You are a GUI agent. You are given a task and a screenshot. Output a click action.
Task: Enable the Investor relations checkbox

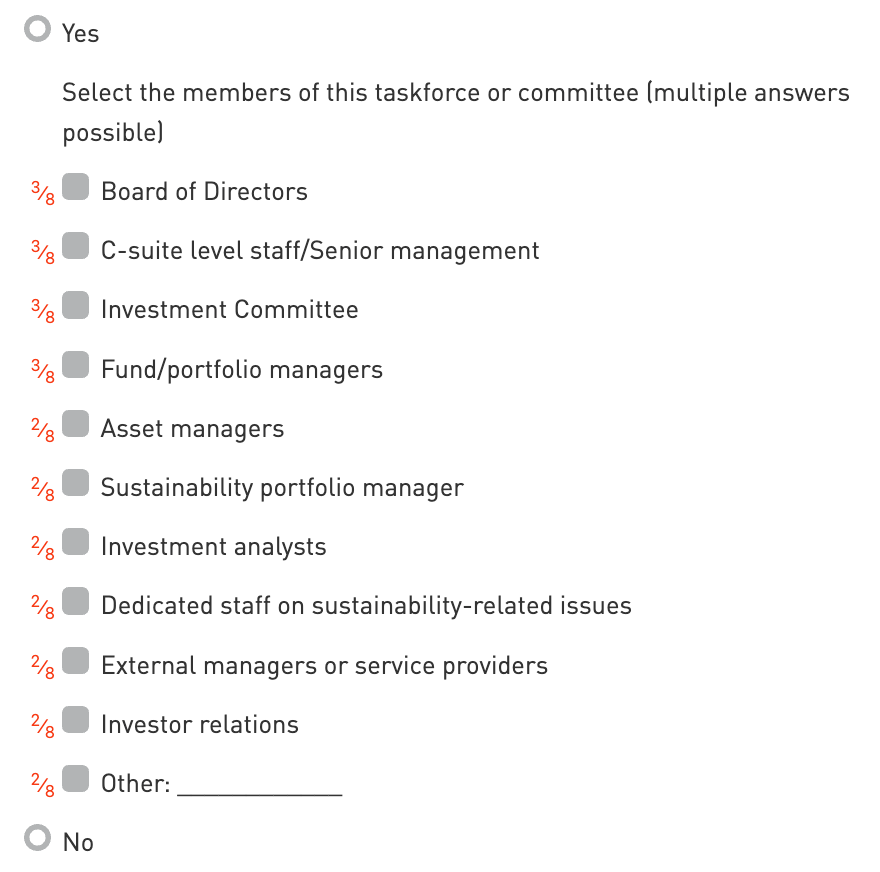pyautogui.click(x=76, y=721)
